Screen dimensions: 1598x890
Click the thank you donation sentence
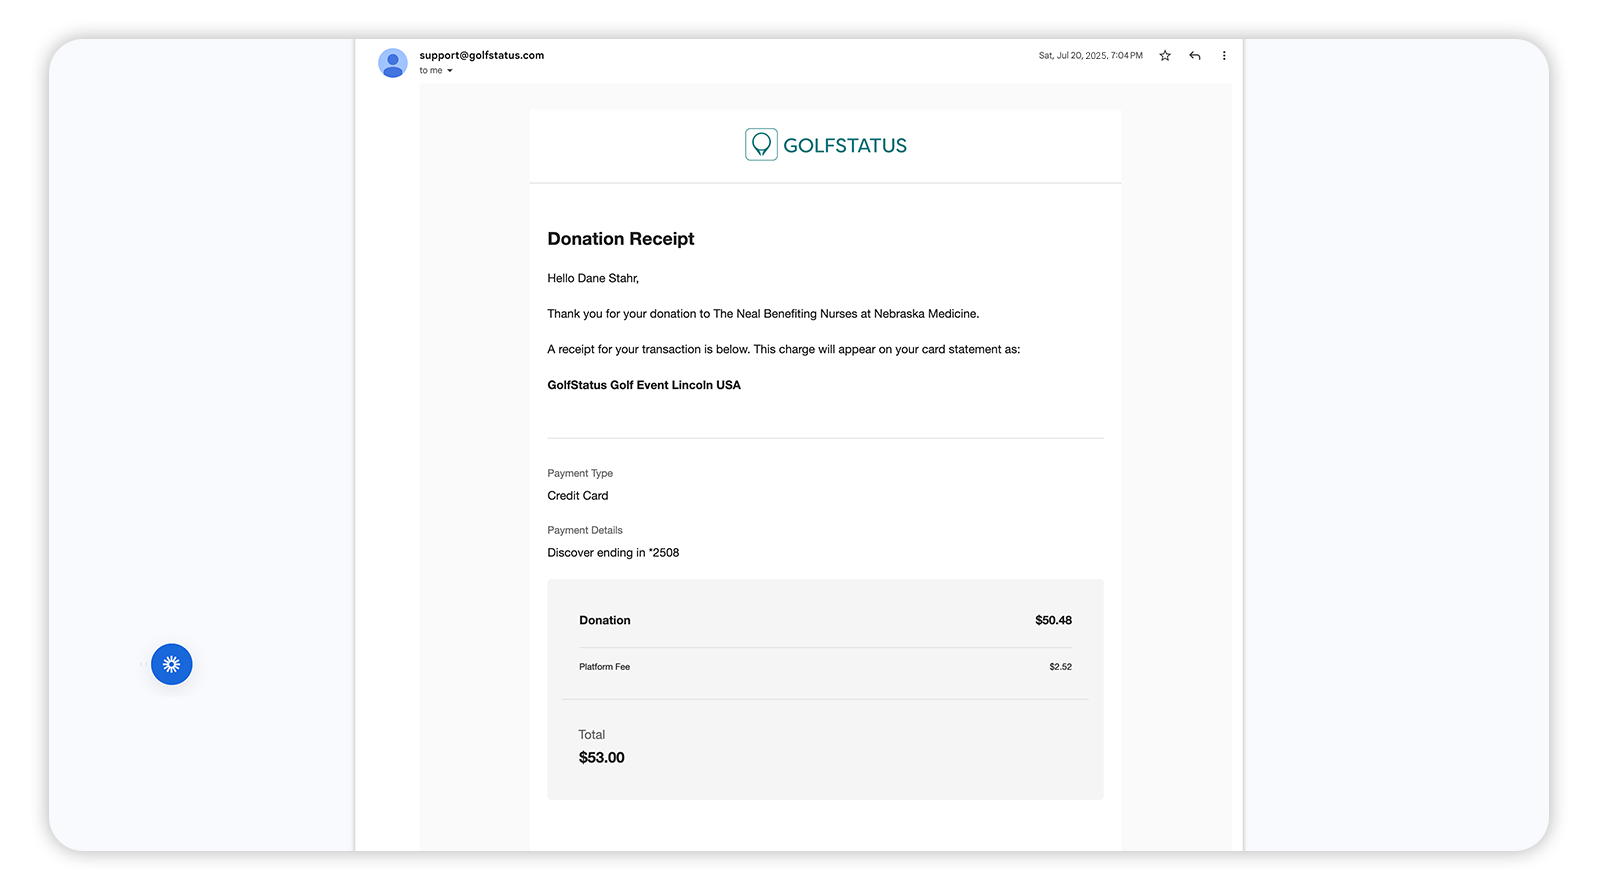point(763,314)
